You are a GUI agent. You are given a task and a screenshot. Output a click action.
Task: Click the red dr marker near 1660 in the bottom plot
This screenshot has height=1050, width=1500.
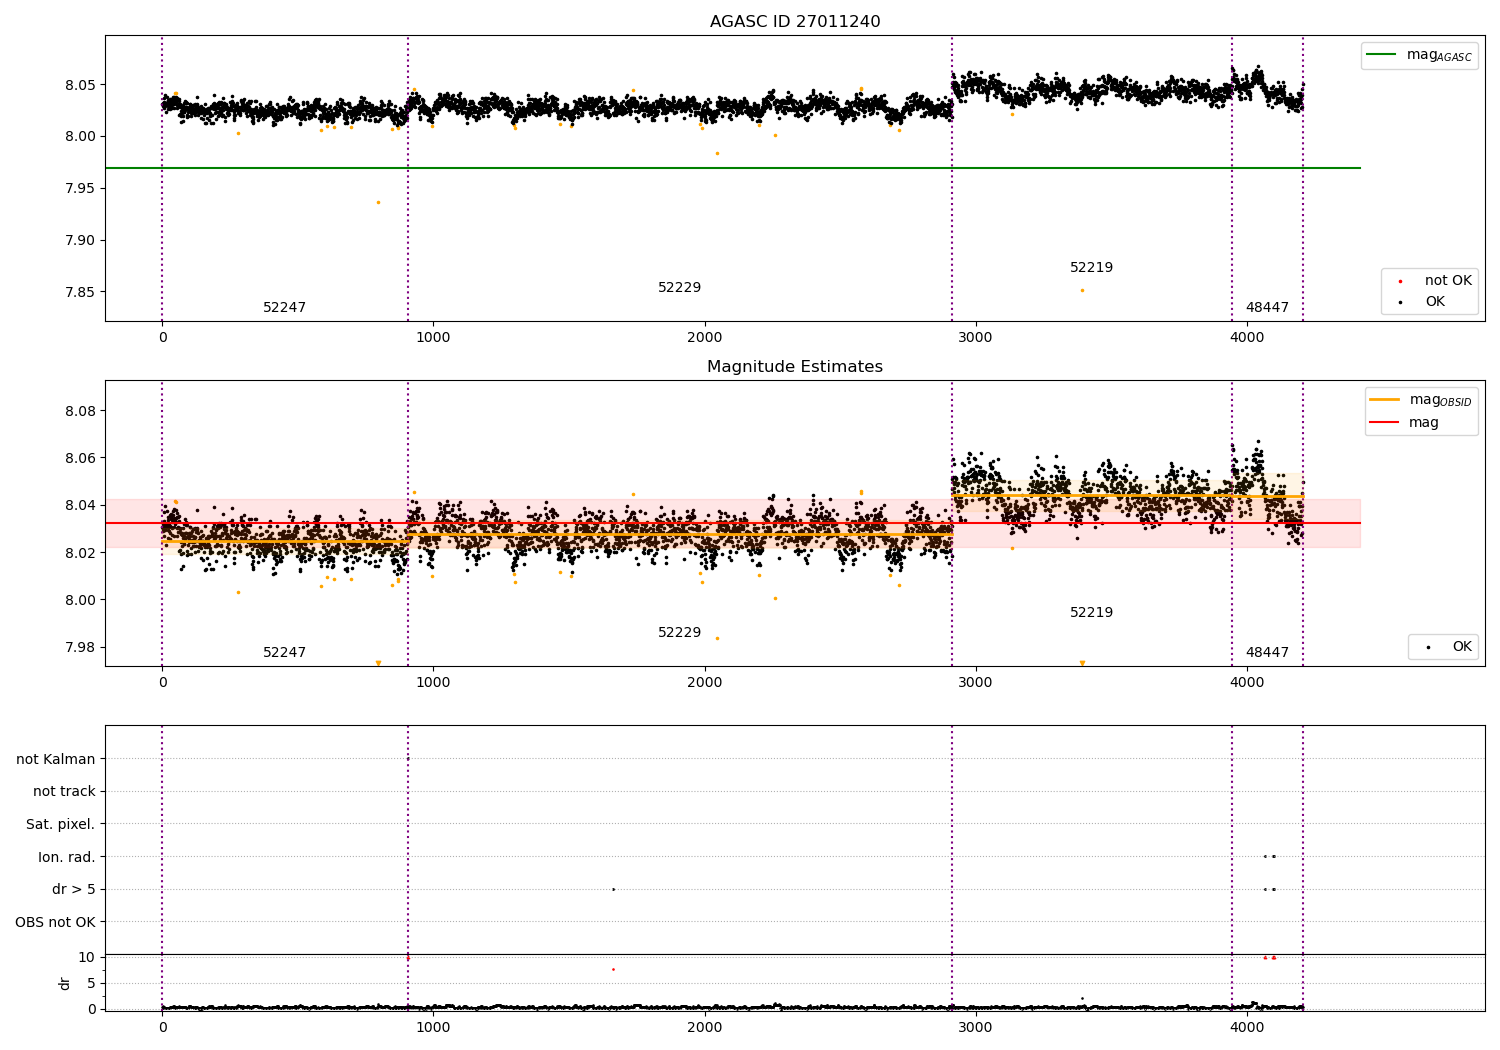click(x=613, y=969)
